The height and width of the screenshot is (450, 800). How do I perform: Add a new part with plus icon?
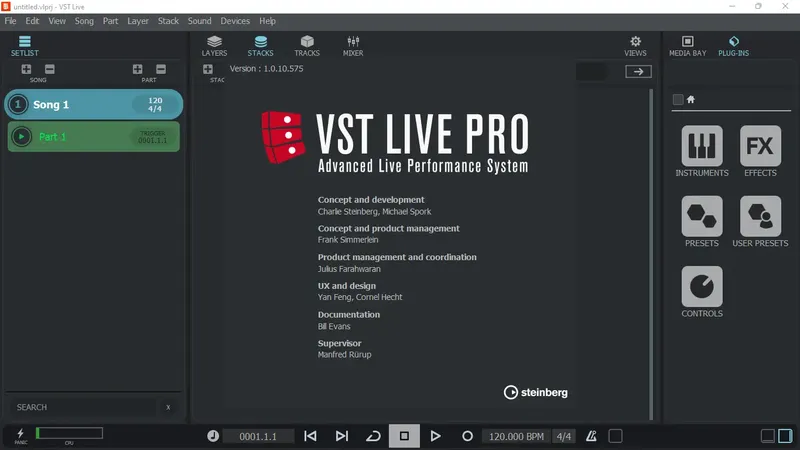138,69
